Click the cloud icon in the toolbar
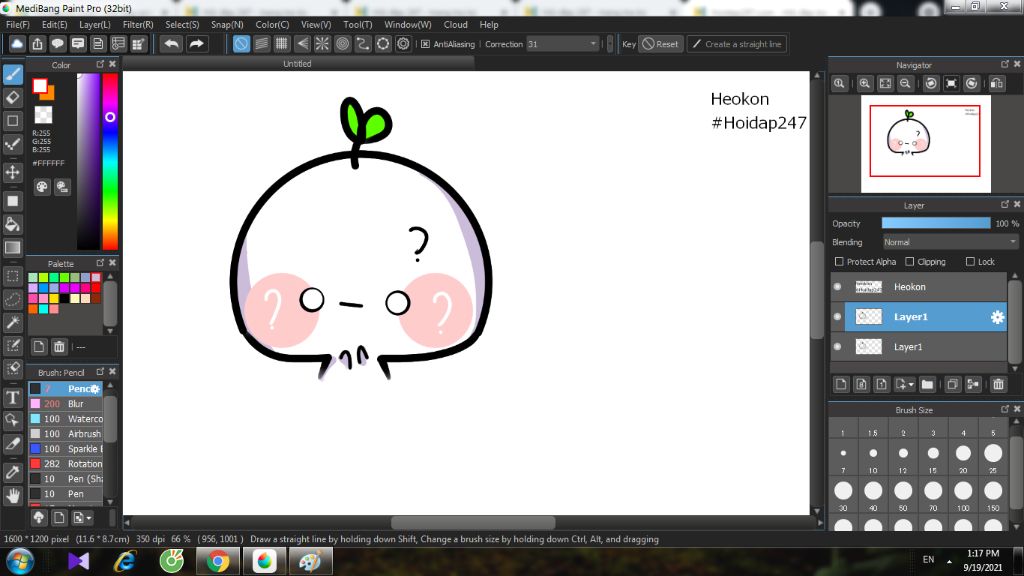 [x=17, y=44]
